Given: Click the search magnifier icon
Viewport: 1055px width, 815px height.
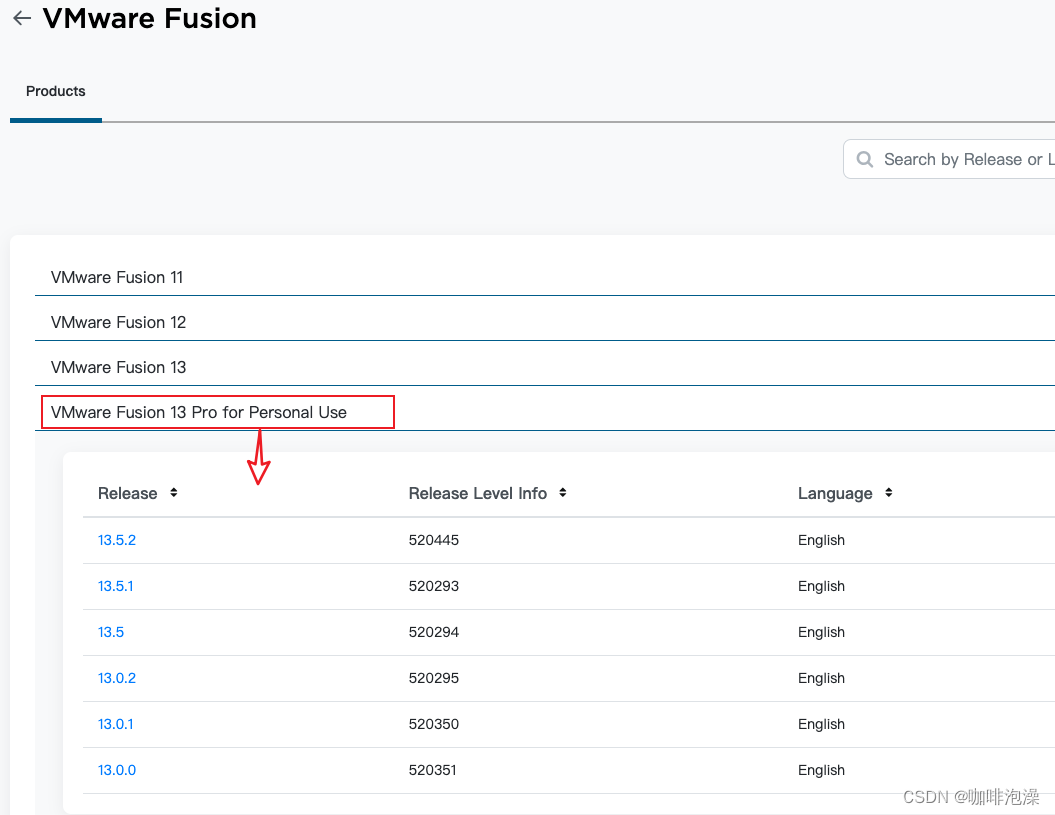Looking at the screenshot, I should [x=865, y=160].
